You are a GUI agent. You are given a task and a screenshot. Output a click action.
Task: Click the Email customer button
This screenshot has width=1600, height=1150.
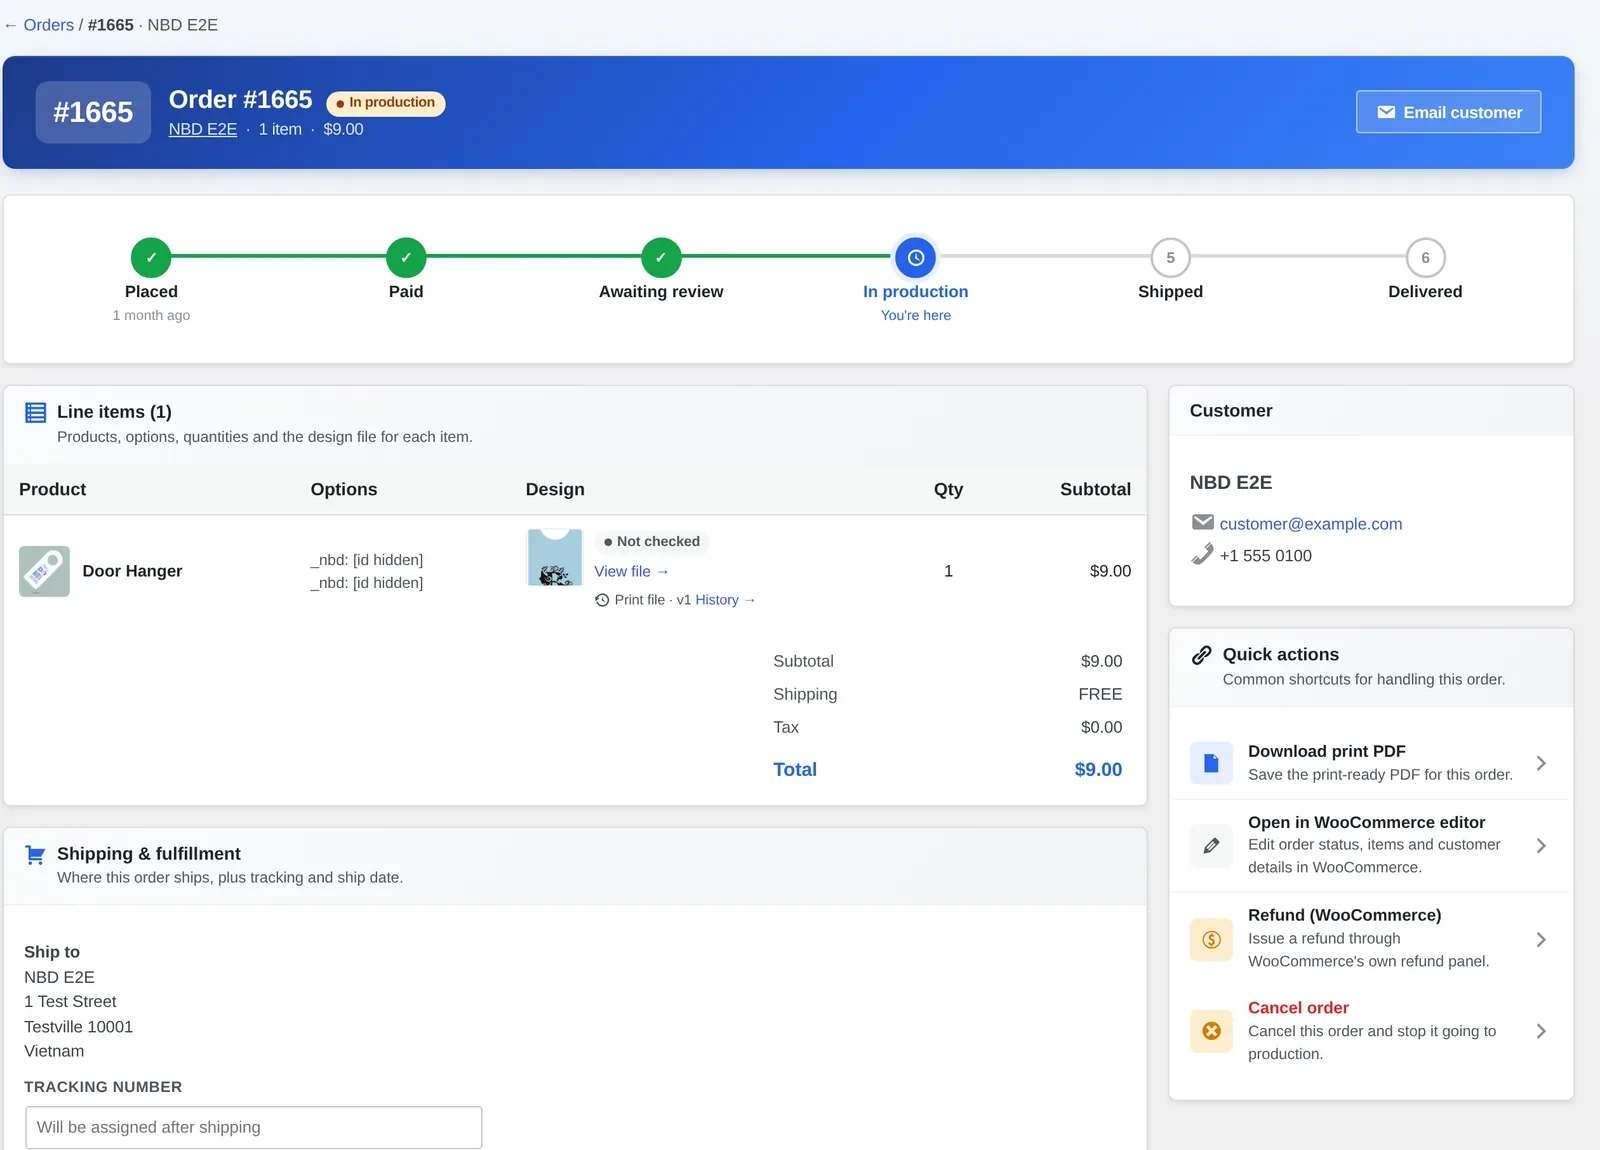[x=1448, y=112]
